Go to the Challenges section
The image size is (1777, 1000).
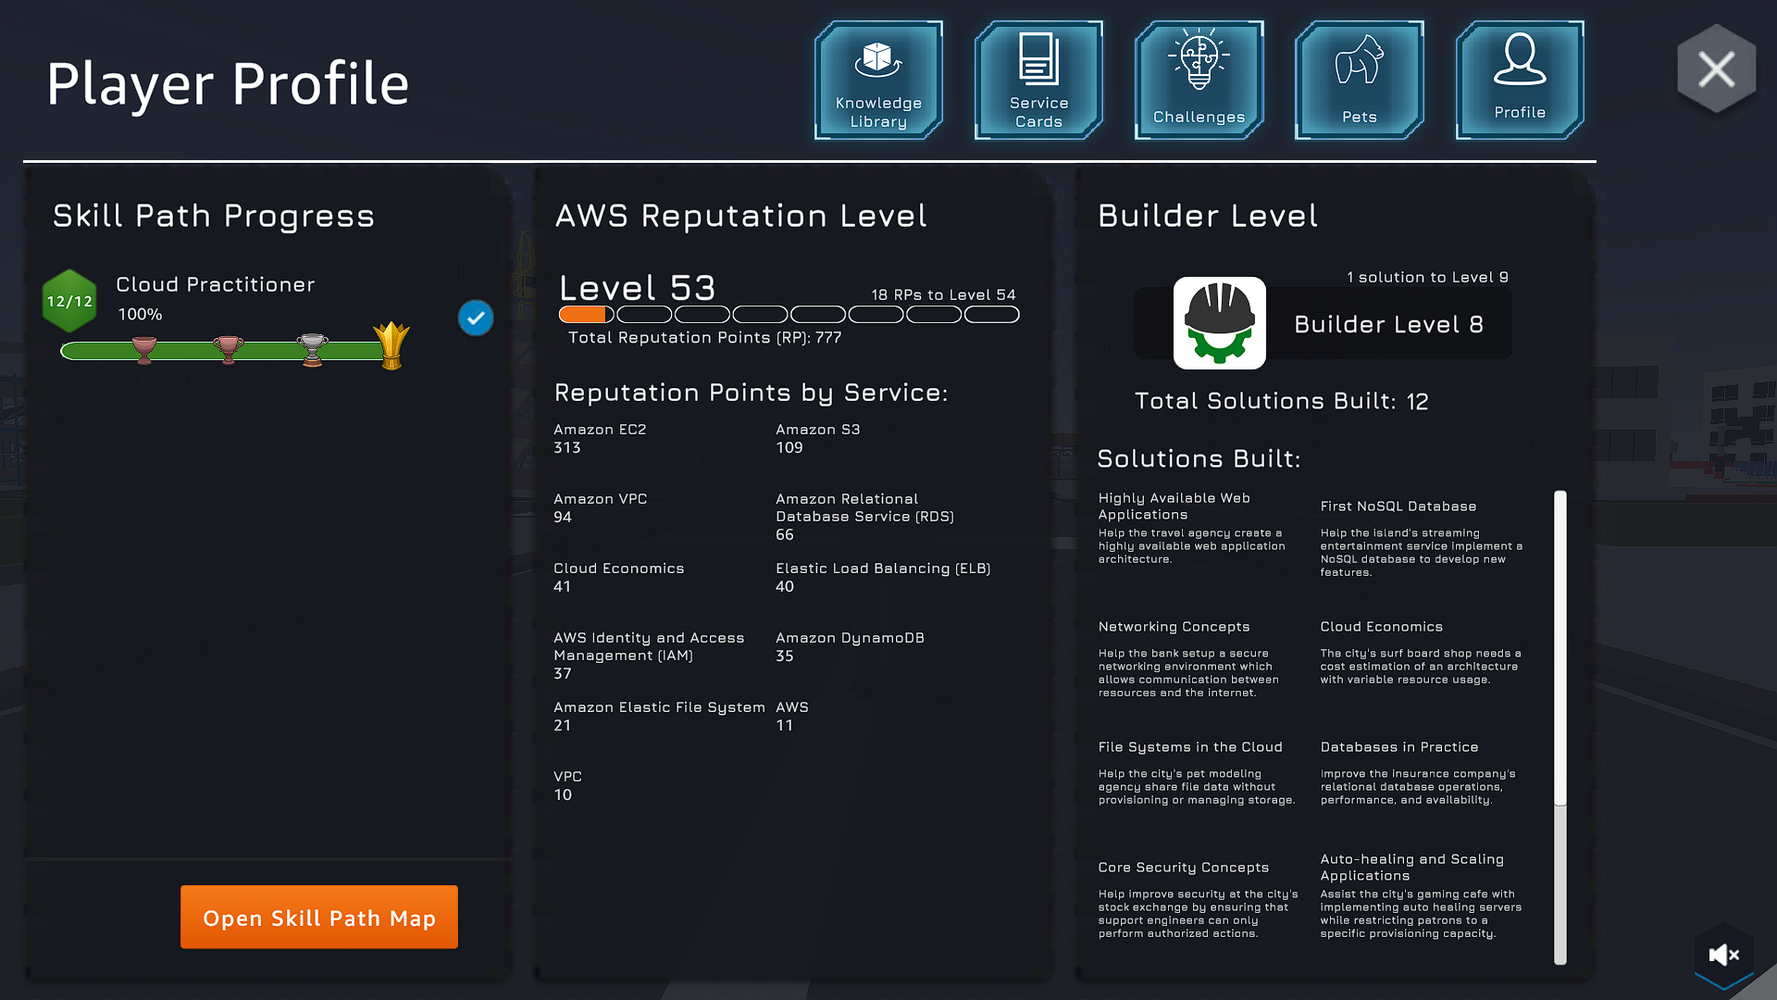coord(1198,81)
